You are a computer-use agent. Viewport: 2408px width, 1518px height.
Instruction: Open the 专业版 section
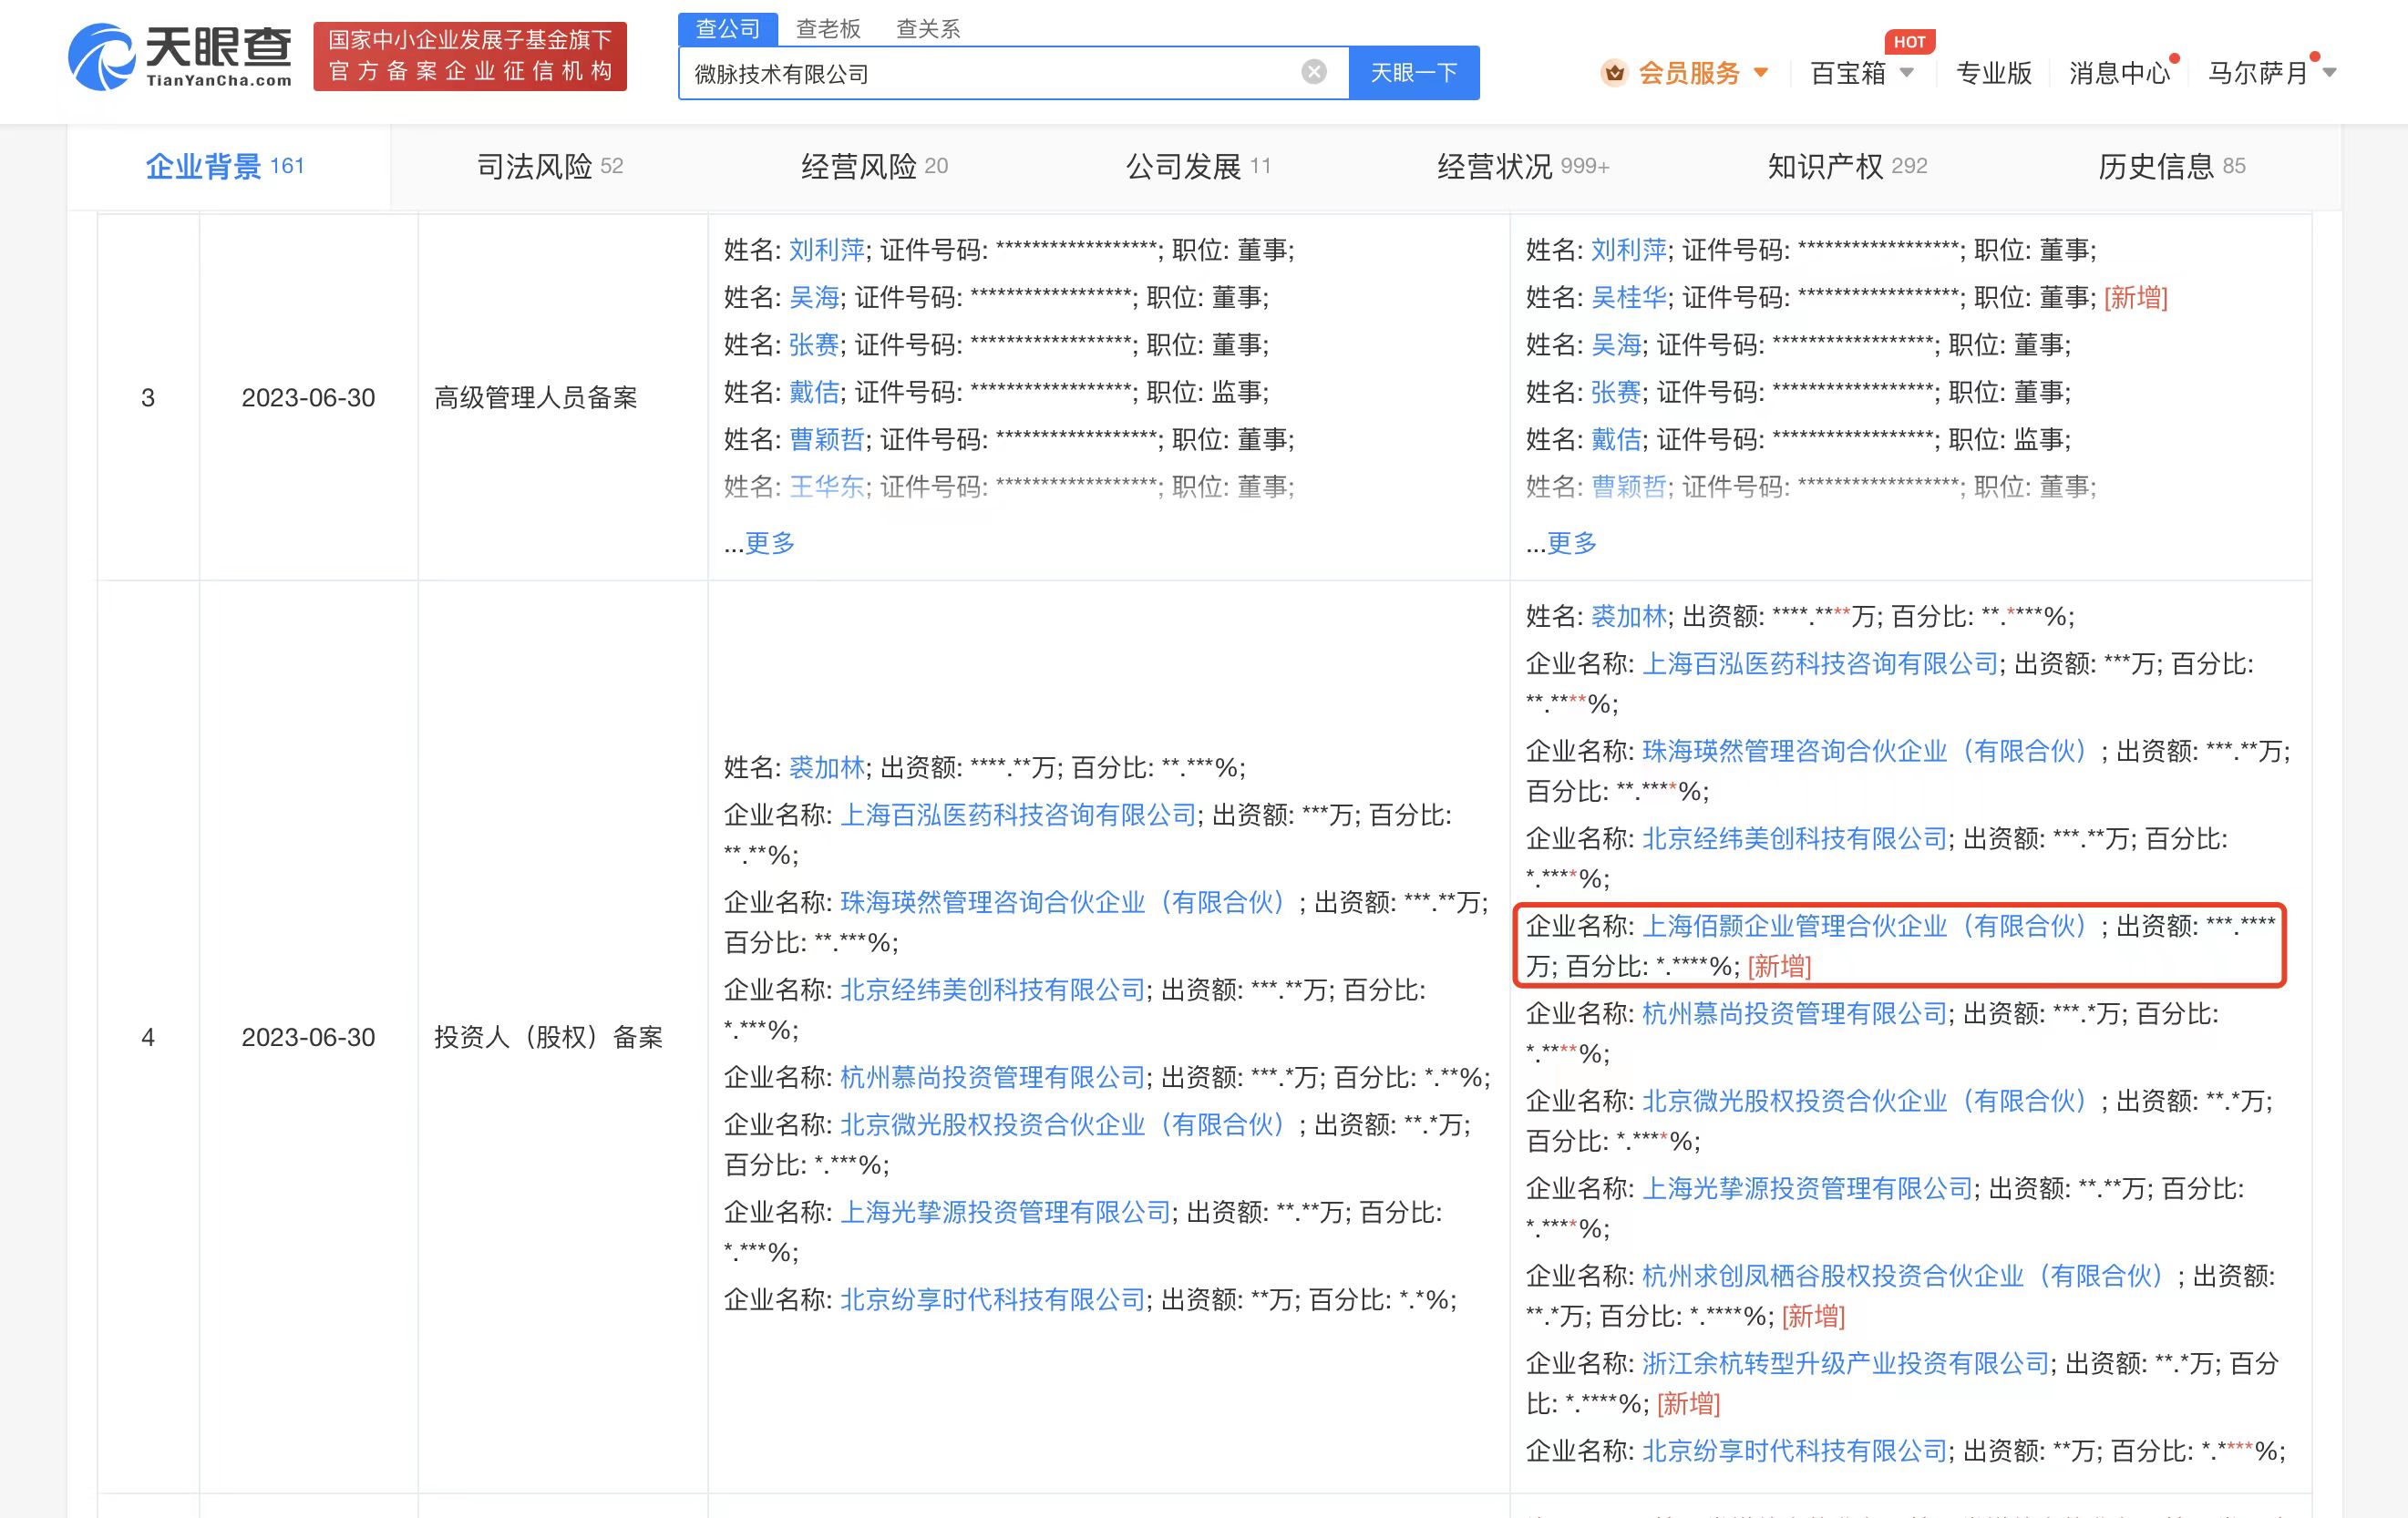tap(1993, 73)
